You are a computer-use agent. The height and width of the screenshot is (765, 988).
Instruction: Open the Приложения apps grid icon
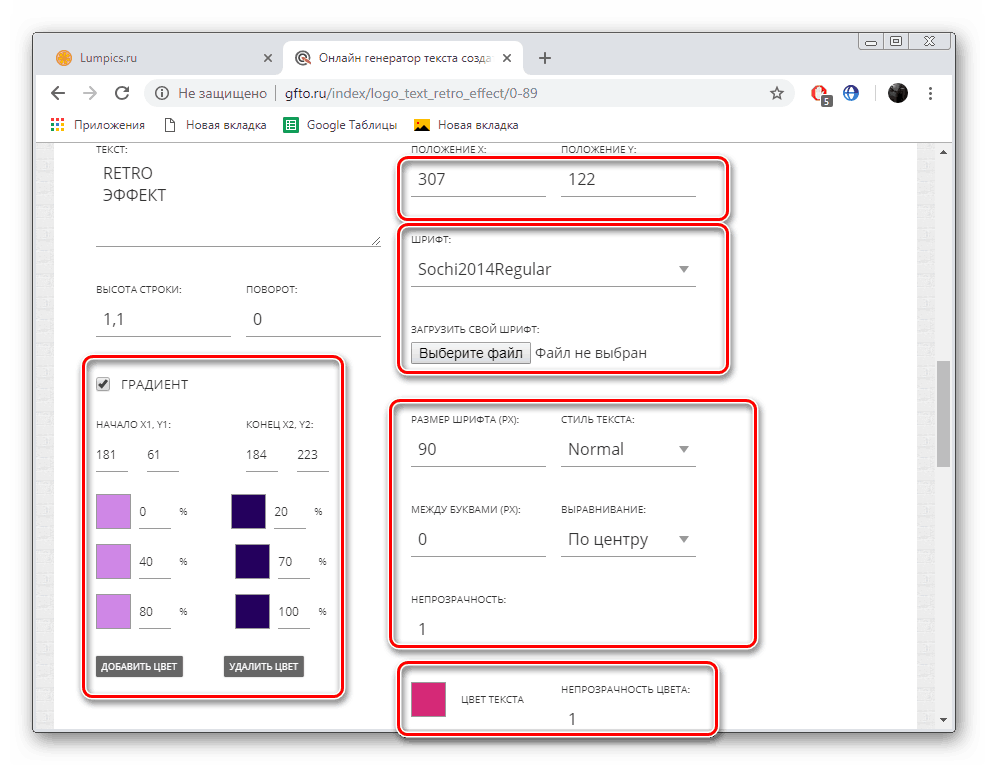[57, 125]
